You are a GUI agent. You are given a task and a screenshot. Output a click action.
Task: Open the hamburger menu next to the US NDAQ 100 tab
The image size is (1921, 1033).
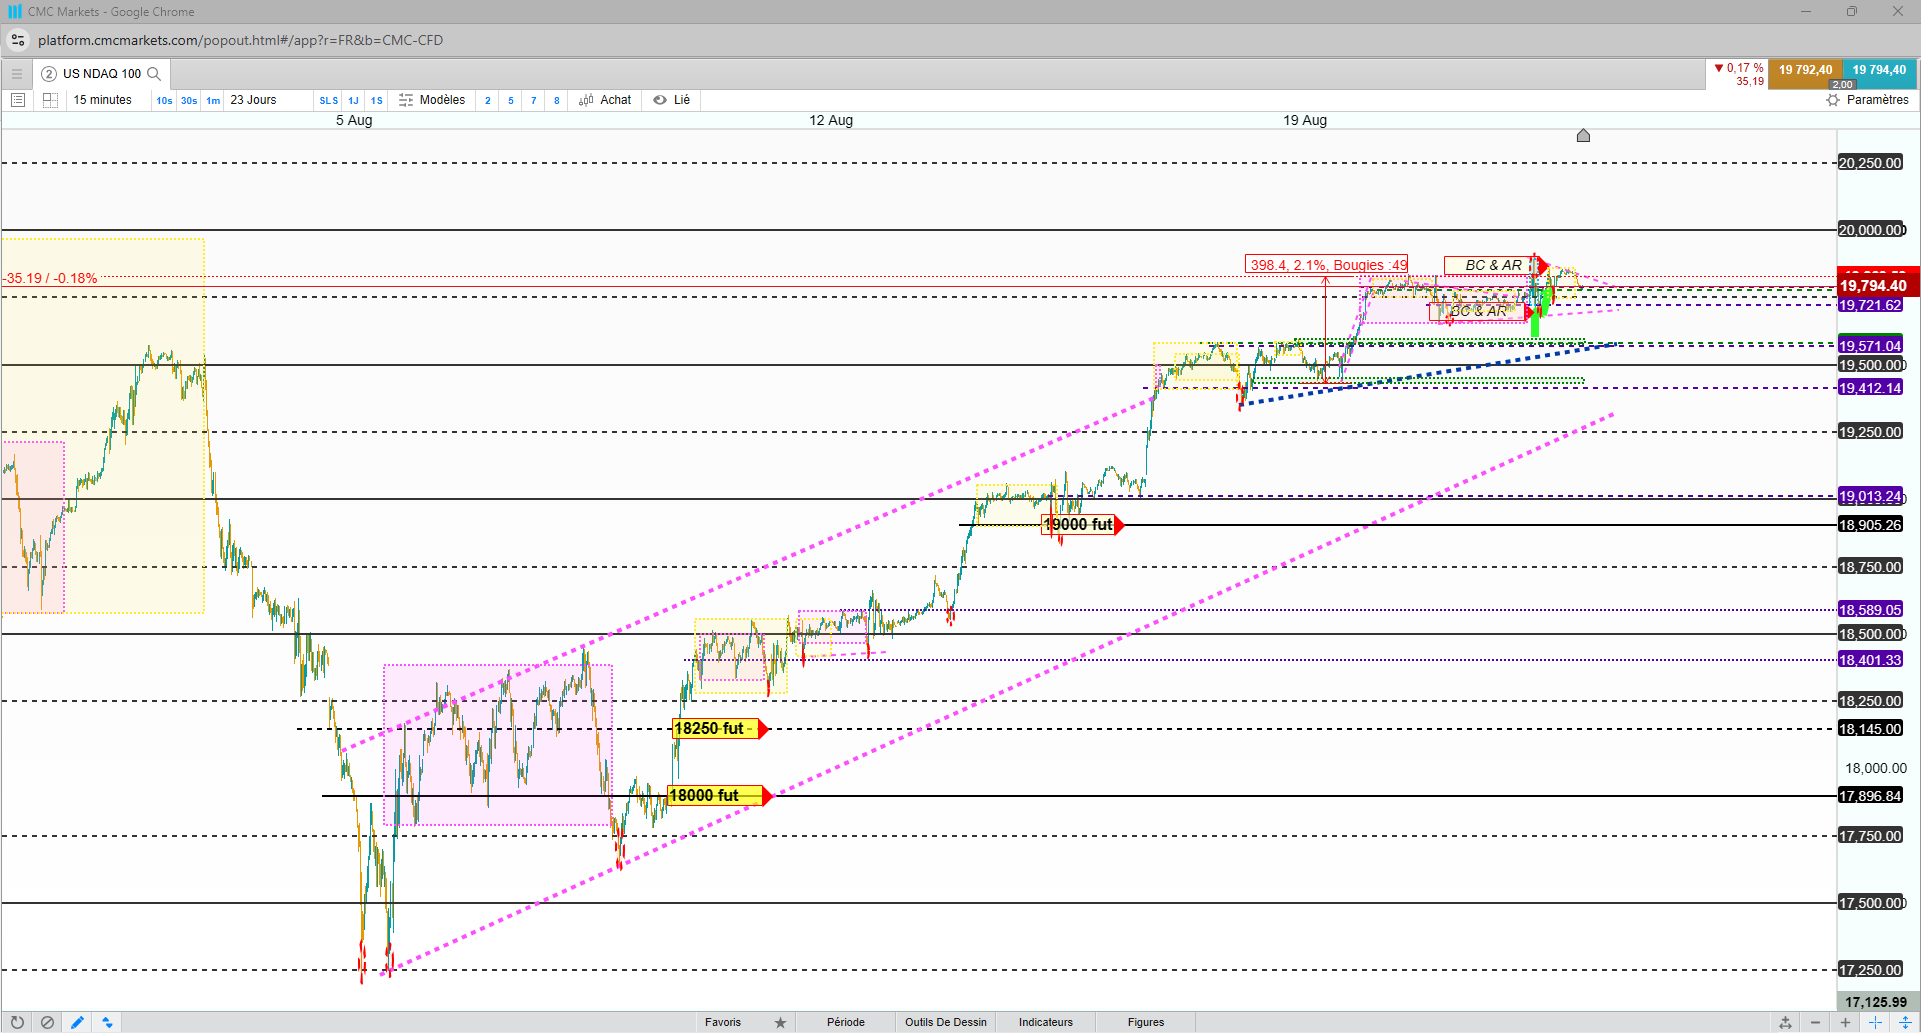(16, 74)
